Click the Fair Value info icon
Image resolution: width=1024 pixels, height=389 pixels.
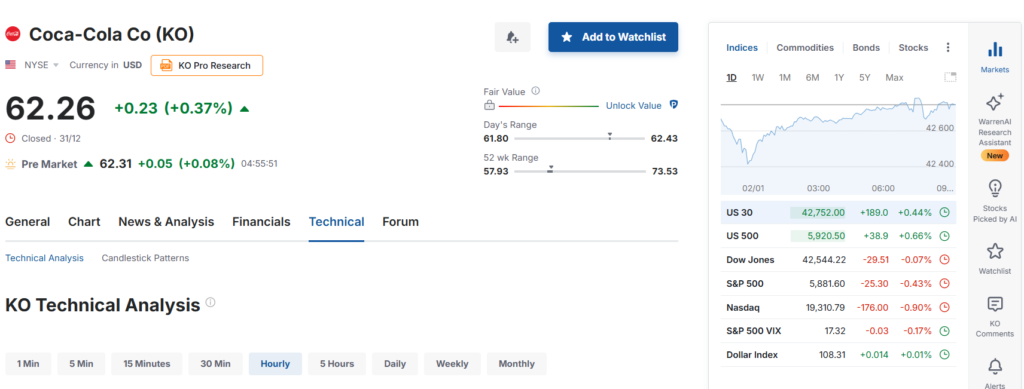pyautogui.click(x=536, y=91)
